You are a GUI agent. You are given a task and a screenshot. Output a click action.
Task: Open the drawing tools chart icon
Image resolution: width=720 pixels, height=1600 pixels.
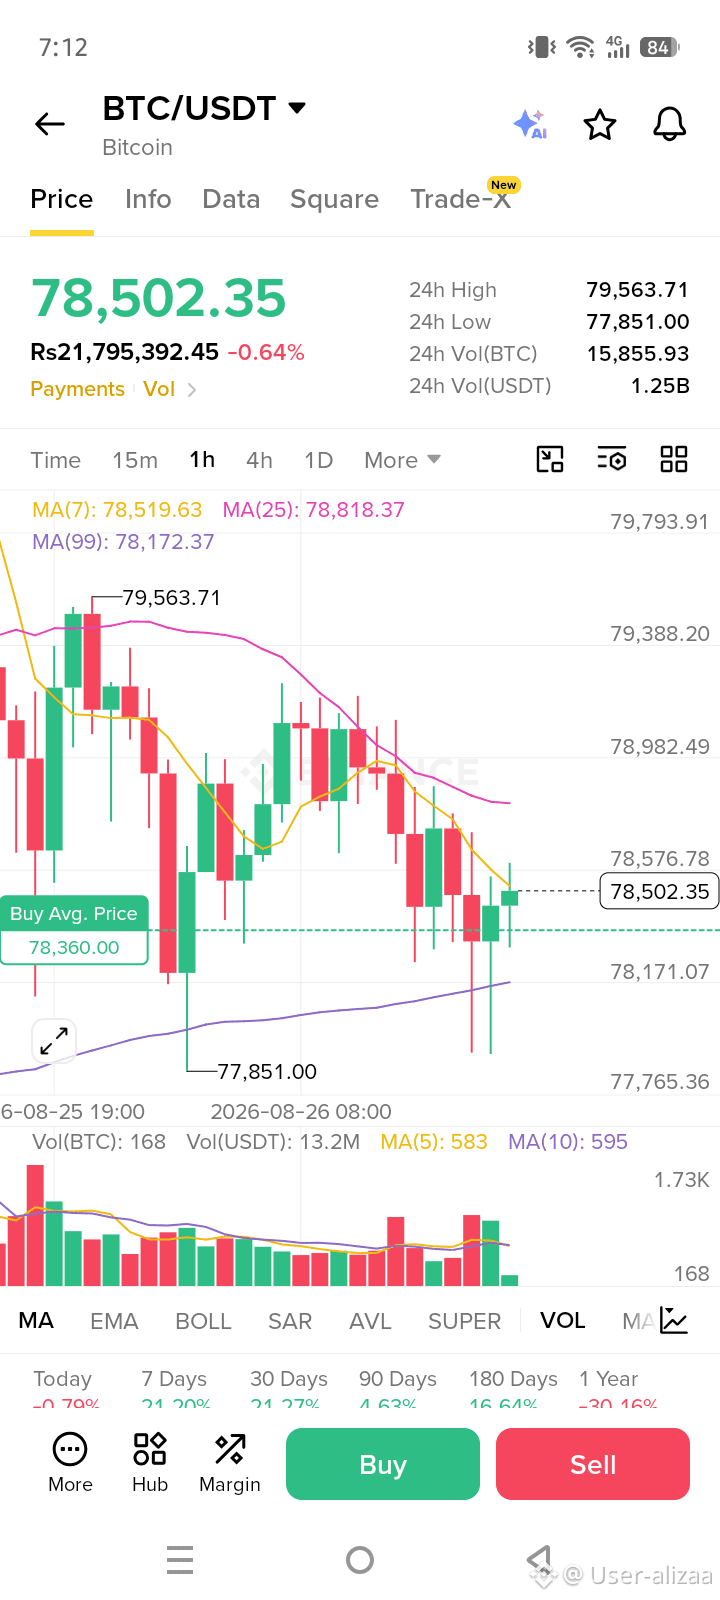[550, 459]
